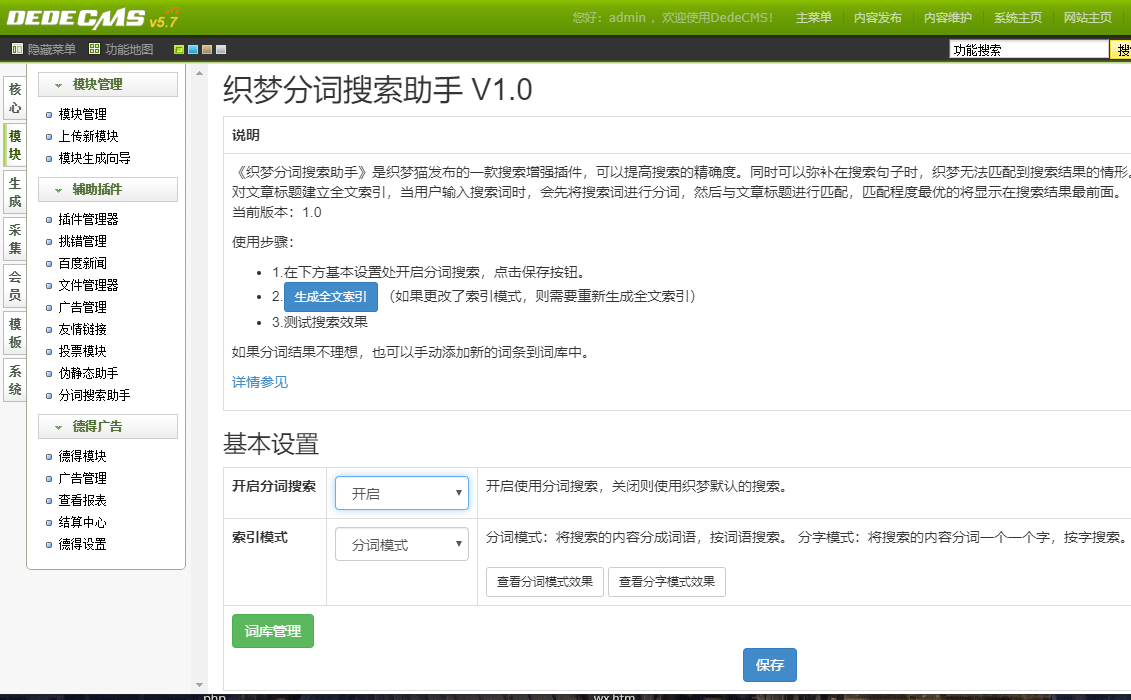Switch to the 系统 side tab
Screen dimensions: 1131x700
pos(15,380)
